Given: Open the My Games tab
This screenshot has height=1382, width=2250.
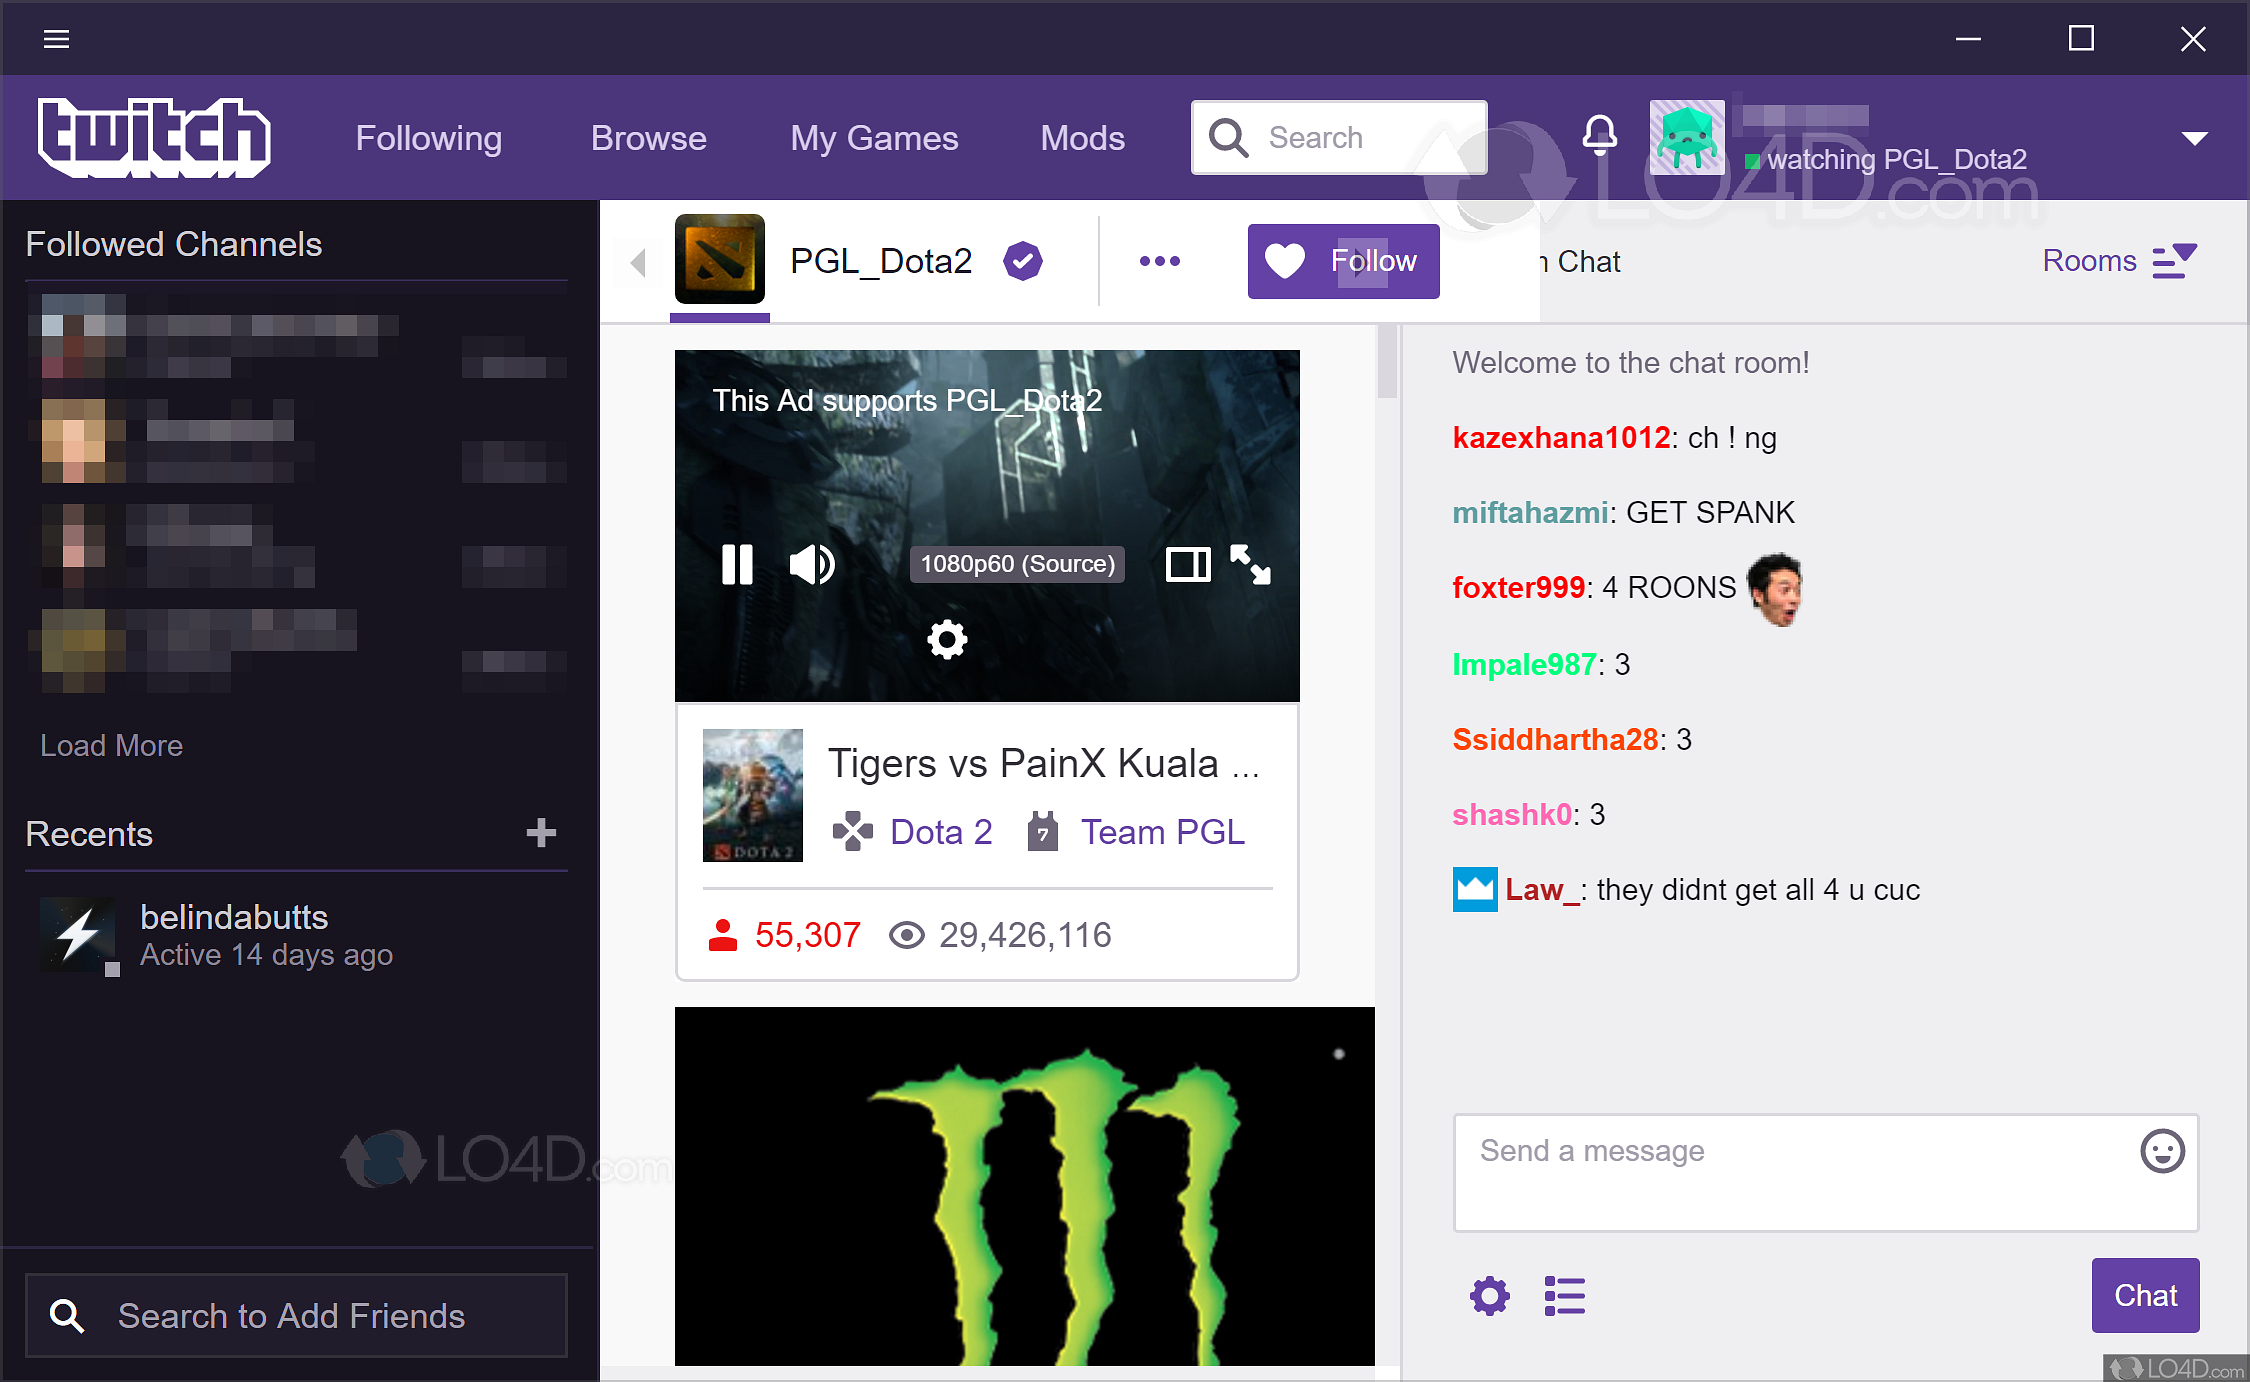Looking at the screenshot, I should point(874,138).
